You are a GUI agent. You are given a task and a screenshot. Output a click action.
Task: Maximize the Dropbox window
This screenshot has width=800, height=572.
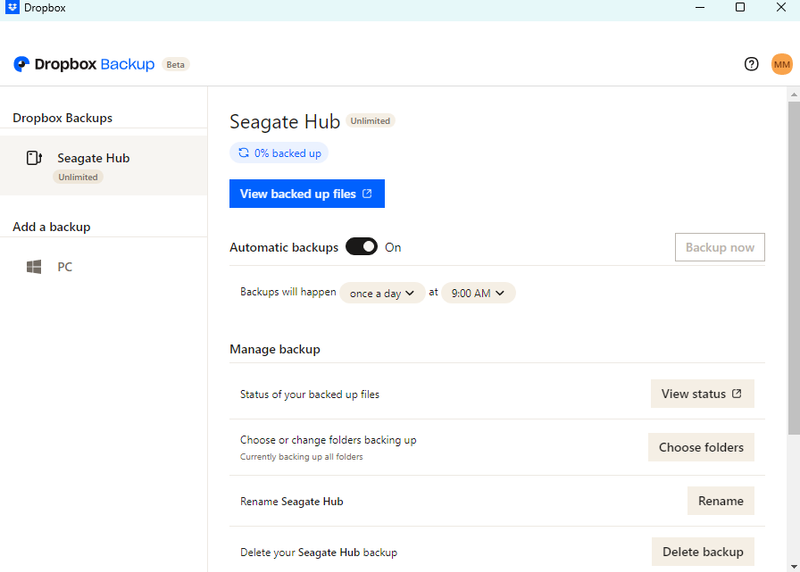(740, 7)
